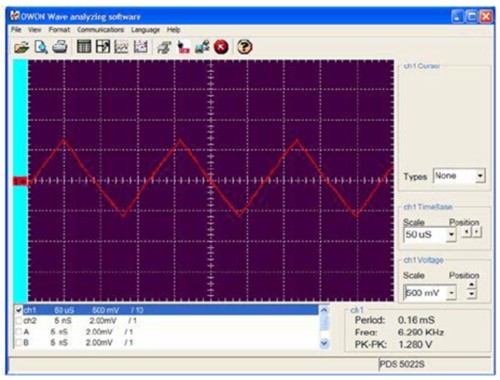Enable the ch2 channel checkbox
This screenshot has height=380, width=500.
click(x=19, y=321)
